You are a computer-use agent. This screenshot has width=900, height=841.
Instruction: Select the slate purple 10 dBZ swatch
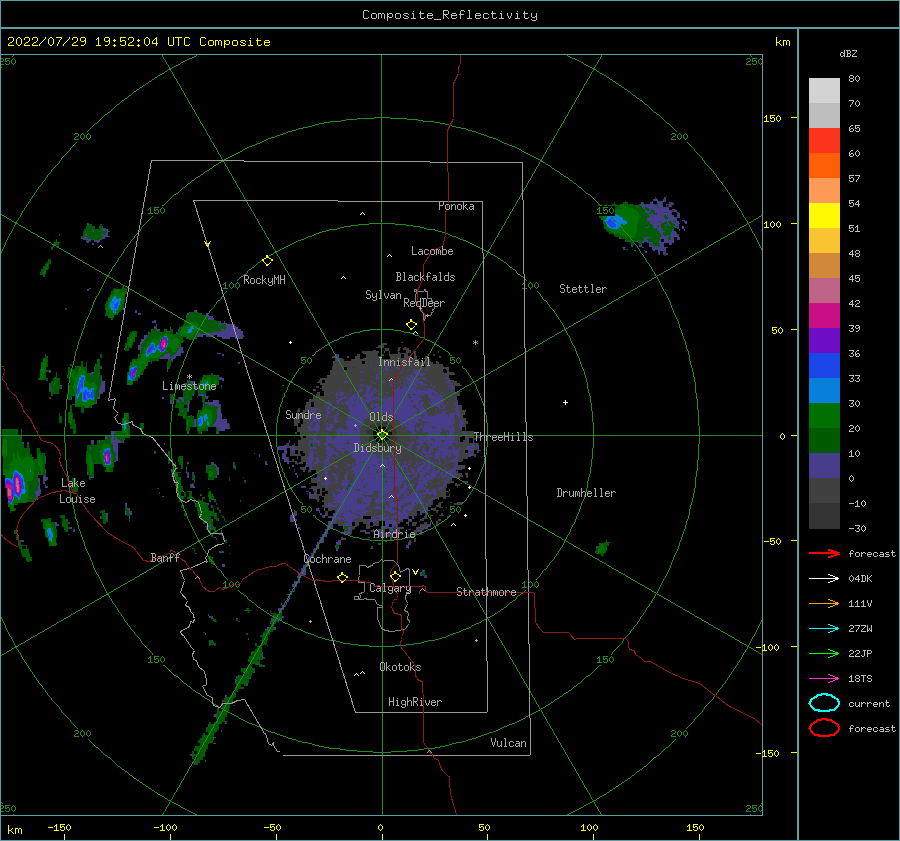coord(824,465)
